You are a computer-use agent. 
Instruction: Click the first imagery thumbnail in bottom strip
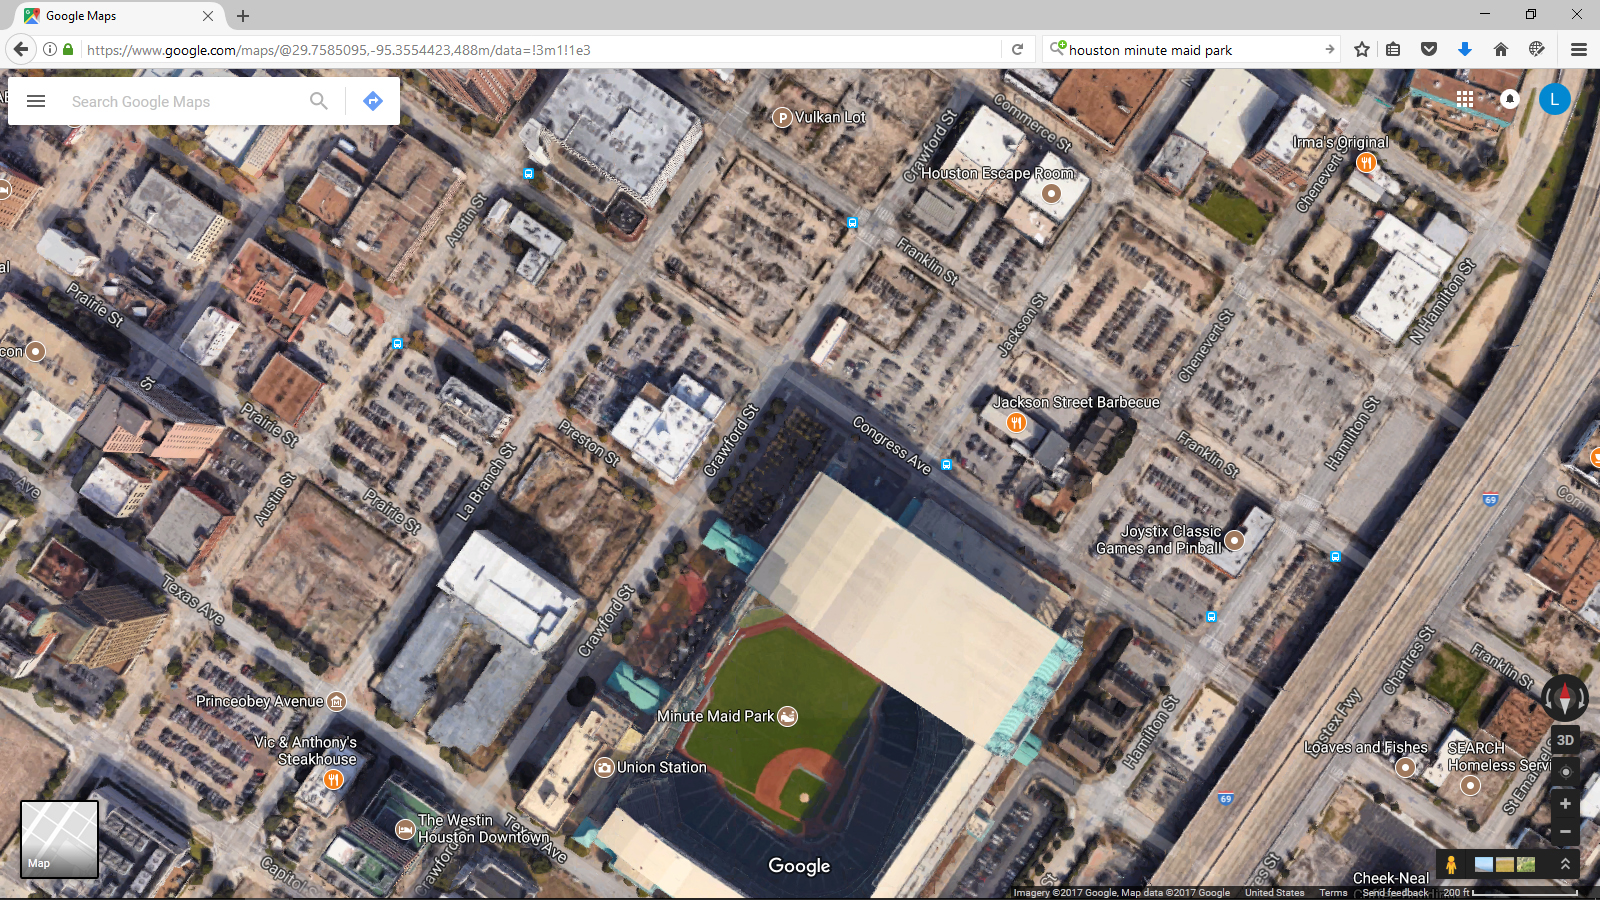[x=1484, y=864]
